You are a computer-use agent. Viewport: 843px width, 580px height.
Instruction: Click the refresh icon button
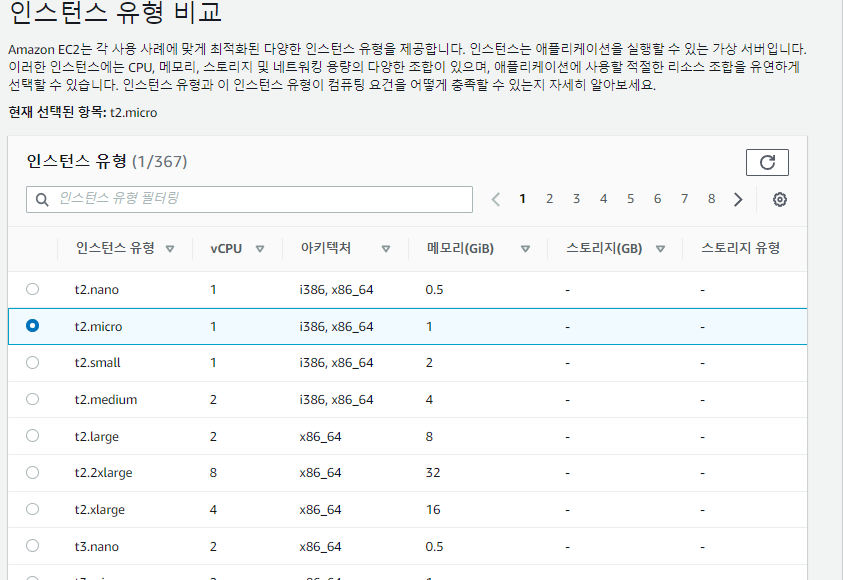767,162
